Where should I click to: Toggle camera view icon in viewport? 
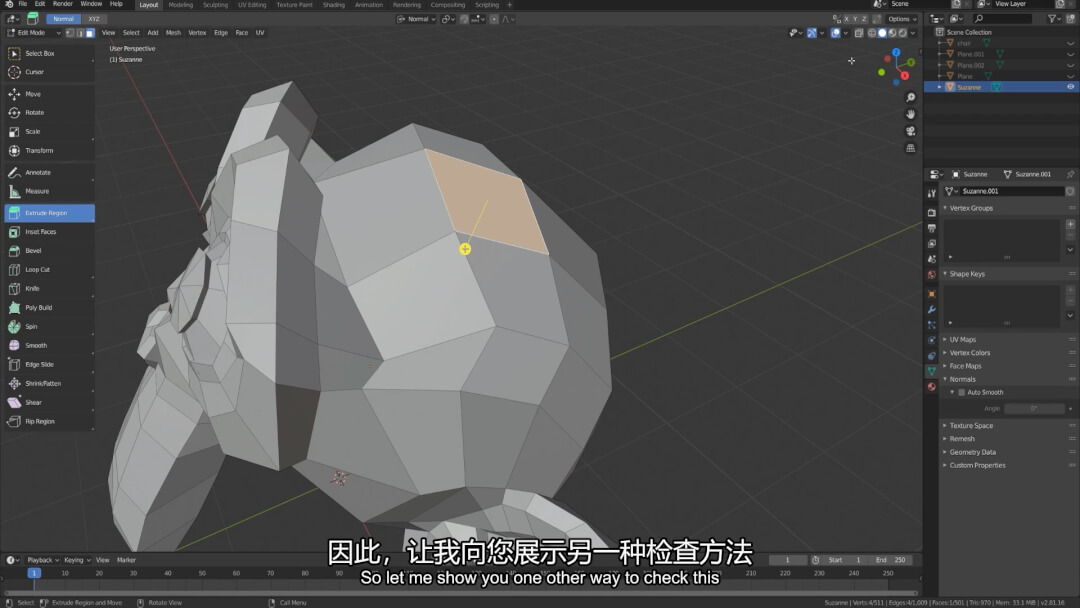point(911,131)
